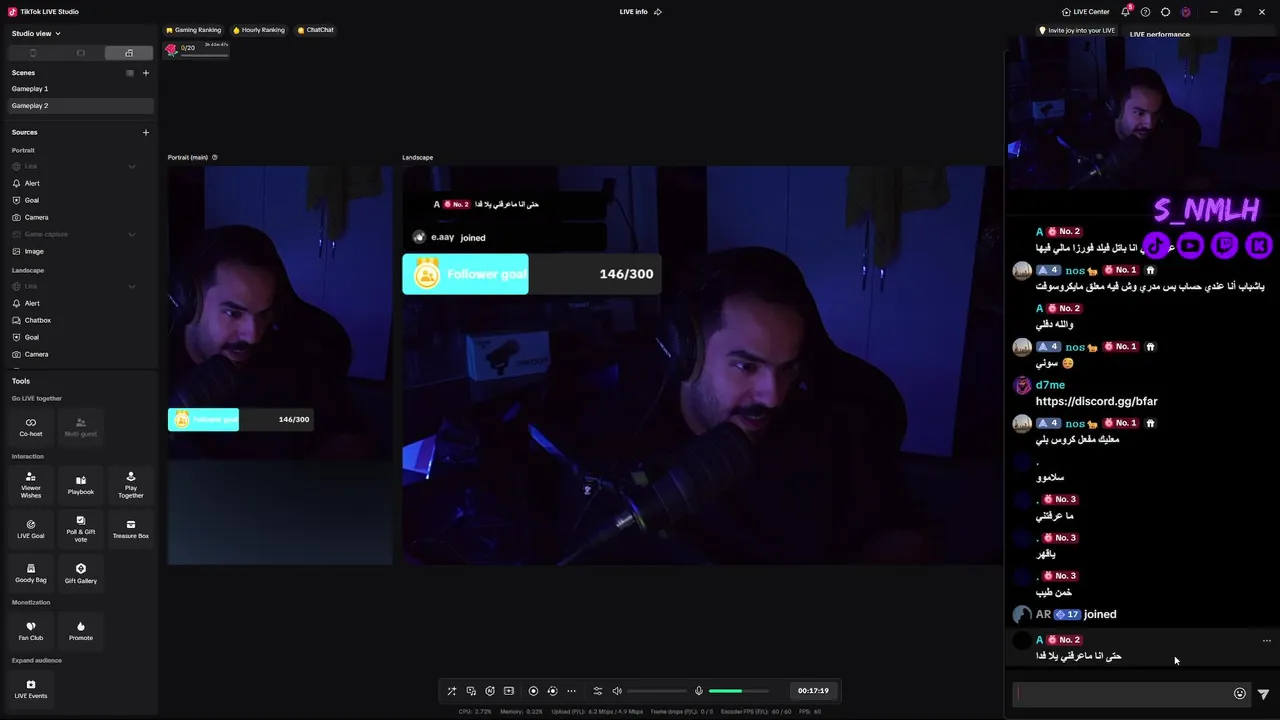
Task: Open the Multi-guest tool
Action: pyautogui.click(x=81, y=427)
